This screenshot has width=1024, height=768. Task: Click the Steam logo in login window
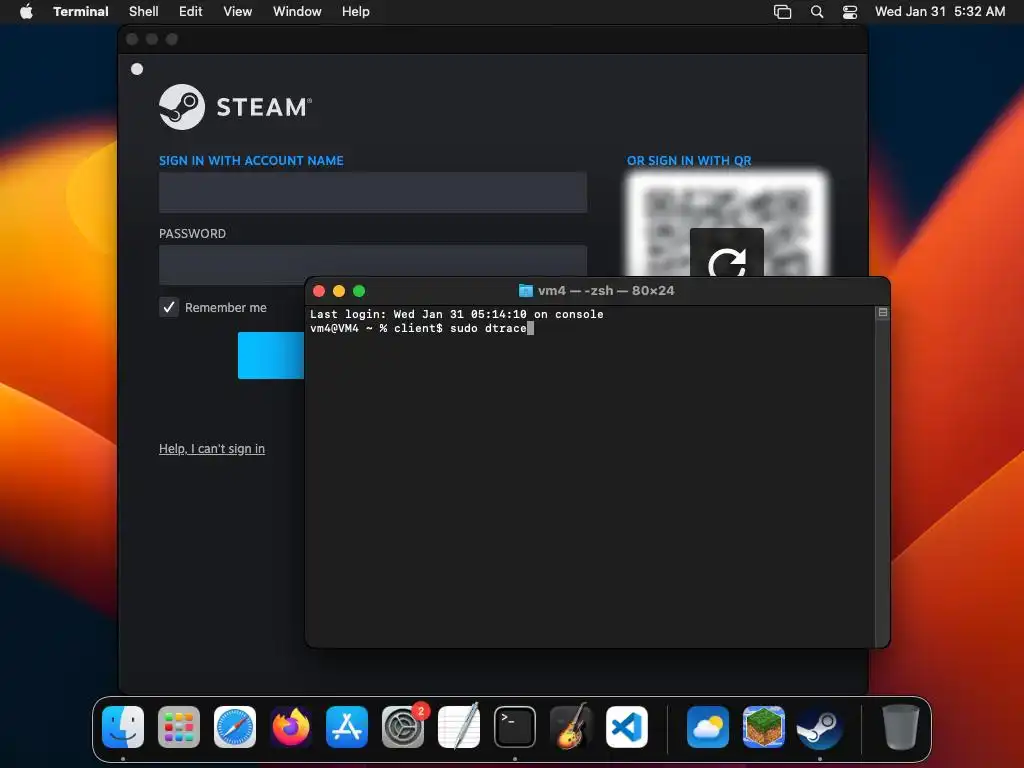pyautogui.click(x=182, y=107)
